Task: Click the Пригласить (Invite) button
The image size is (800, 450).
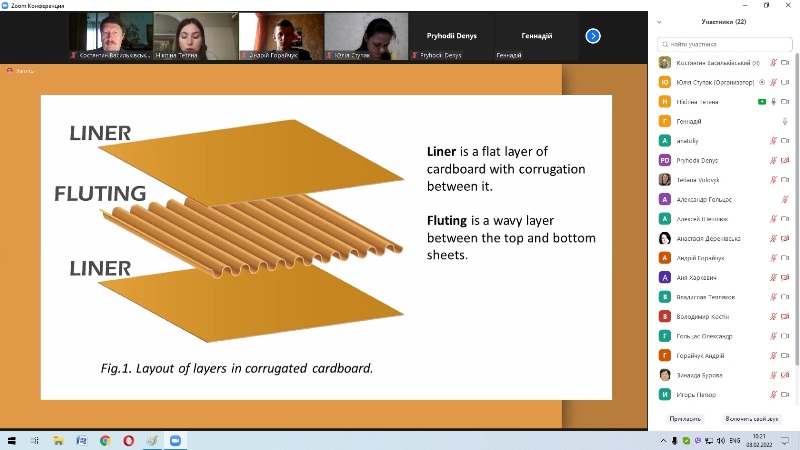Action: click(685, 419)
